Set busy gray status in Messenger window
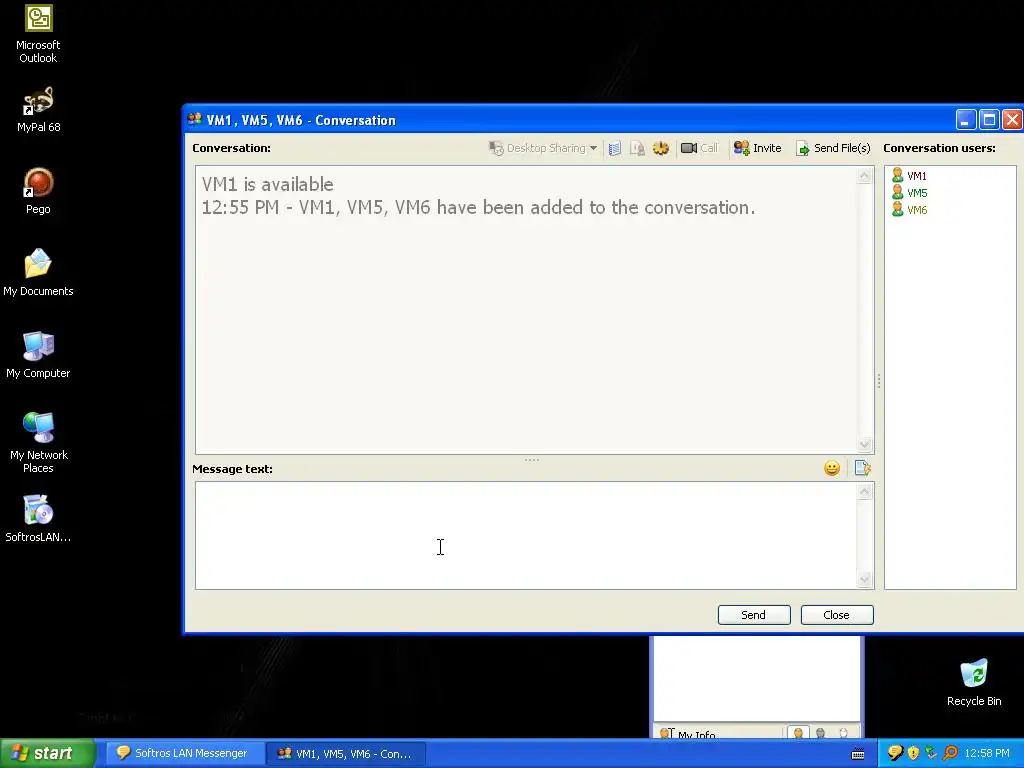 (x=820, y=733)
